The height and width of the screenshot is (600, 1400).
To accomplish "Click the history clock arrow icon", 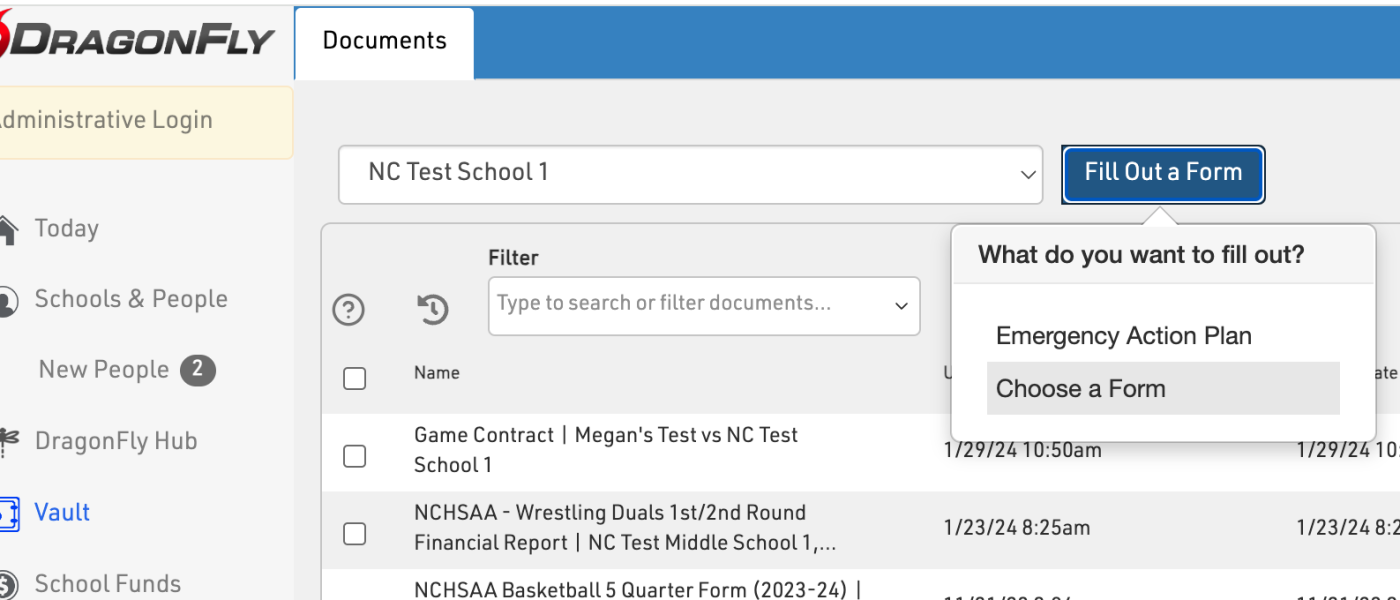I will click(x=432, y=310).
